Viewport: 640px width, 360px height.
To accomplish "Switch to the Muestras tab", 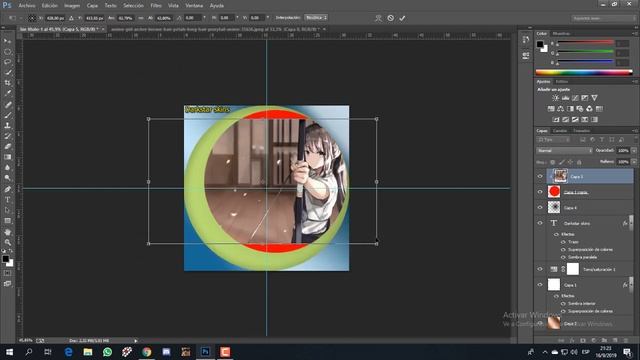I will click(561, 33).
